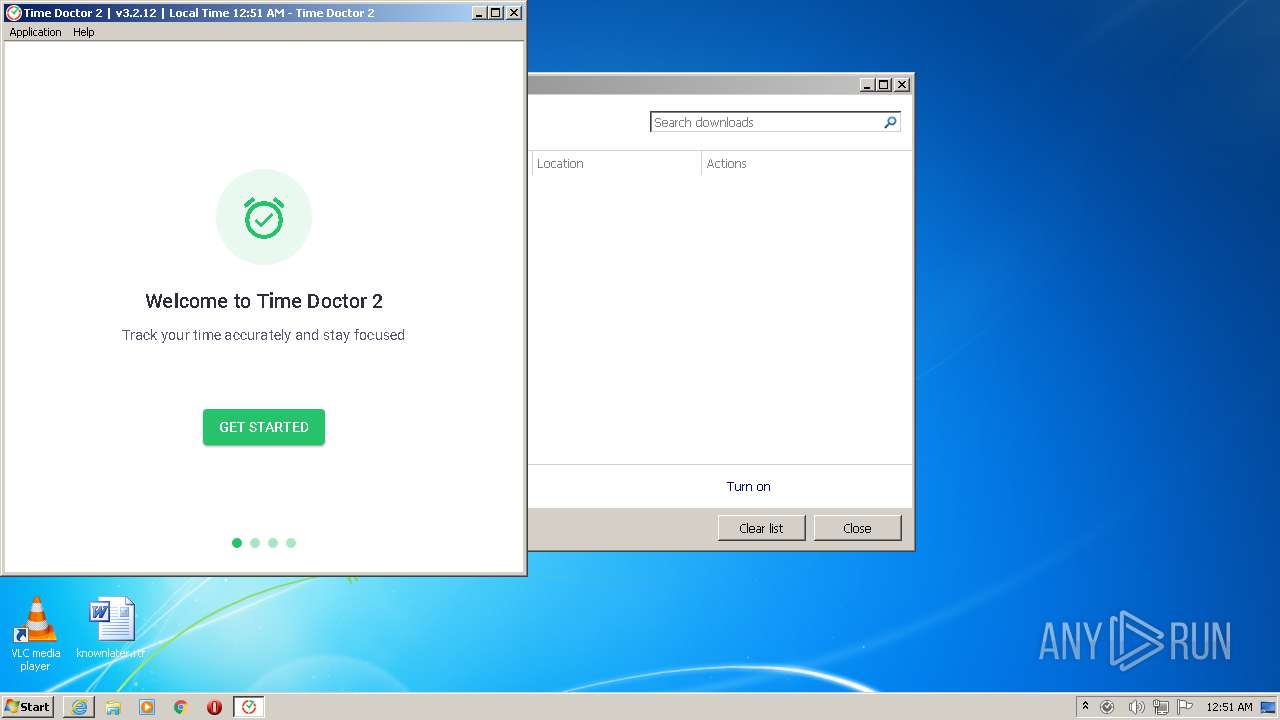Jump to the third onboarding page dot
Viewport: 1280px width, 720px height.
(x=273, y=543)
